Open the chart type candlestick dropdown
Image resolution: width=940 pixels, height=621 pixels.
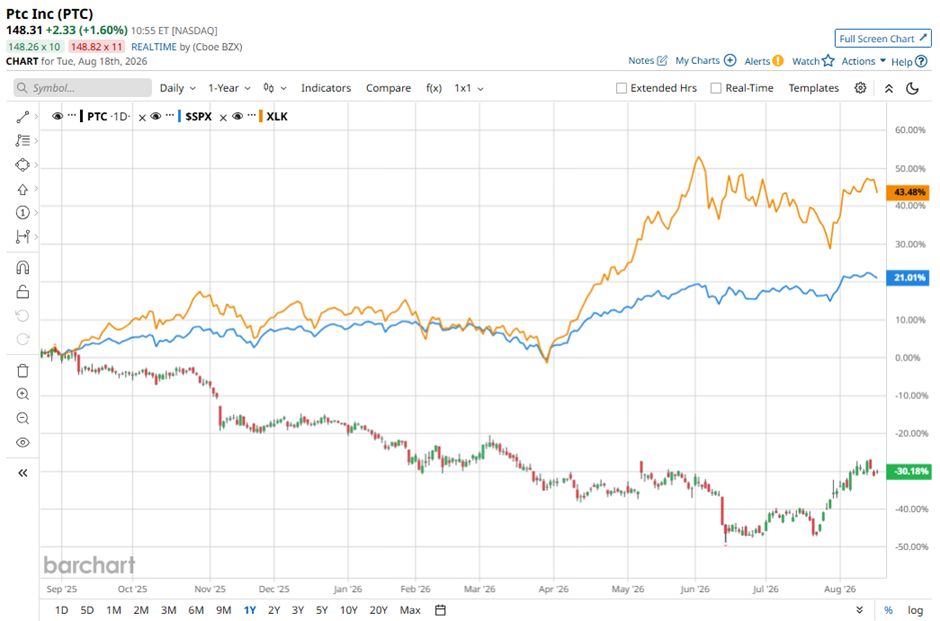(275, 88)
